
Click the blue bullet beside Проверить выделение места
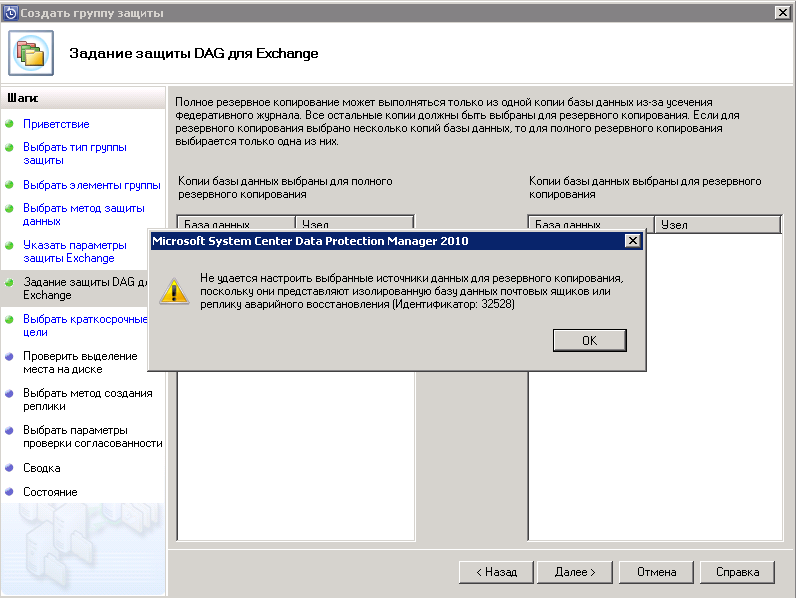pyautogui.click(x=9, y=356)
